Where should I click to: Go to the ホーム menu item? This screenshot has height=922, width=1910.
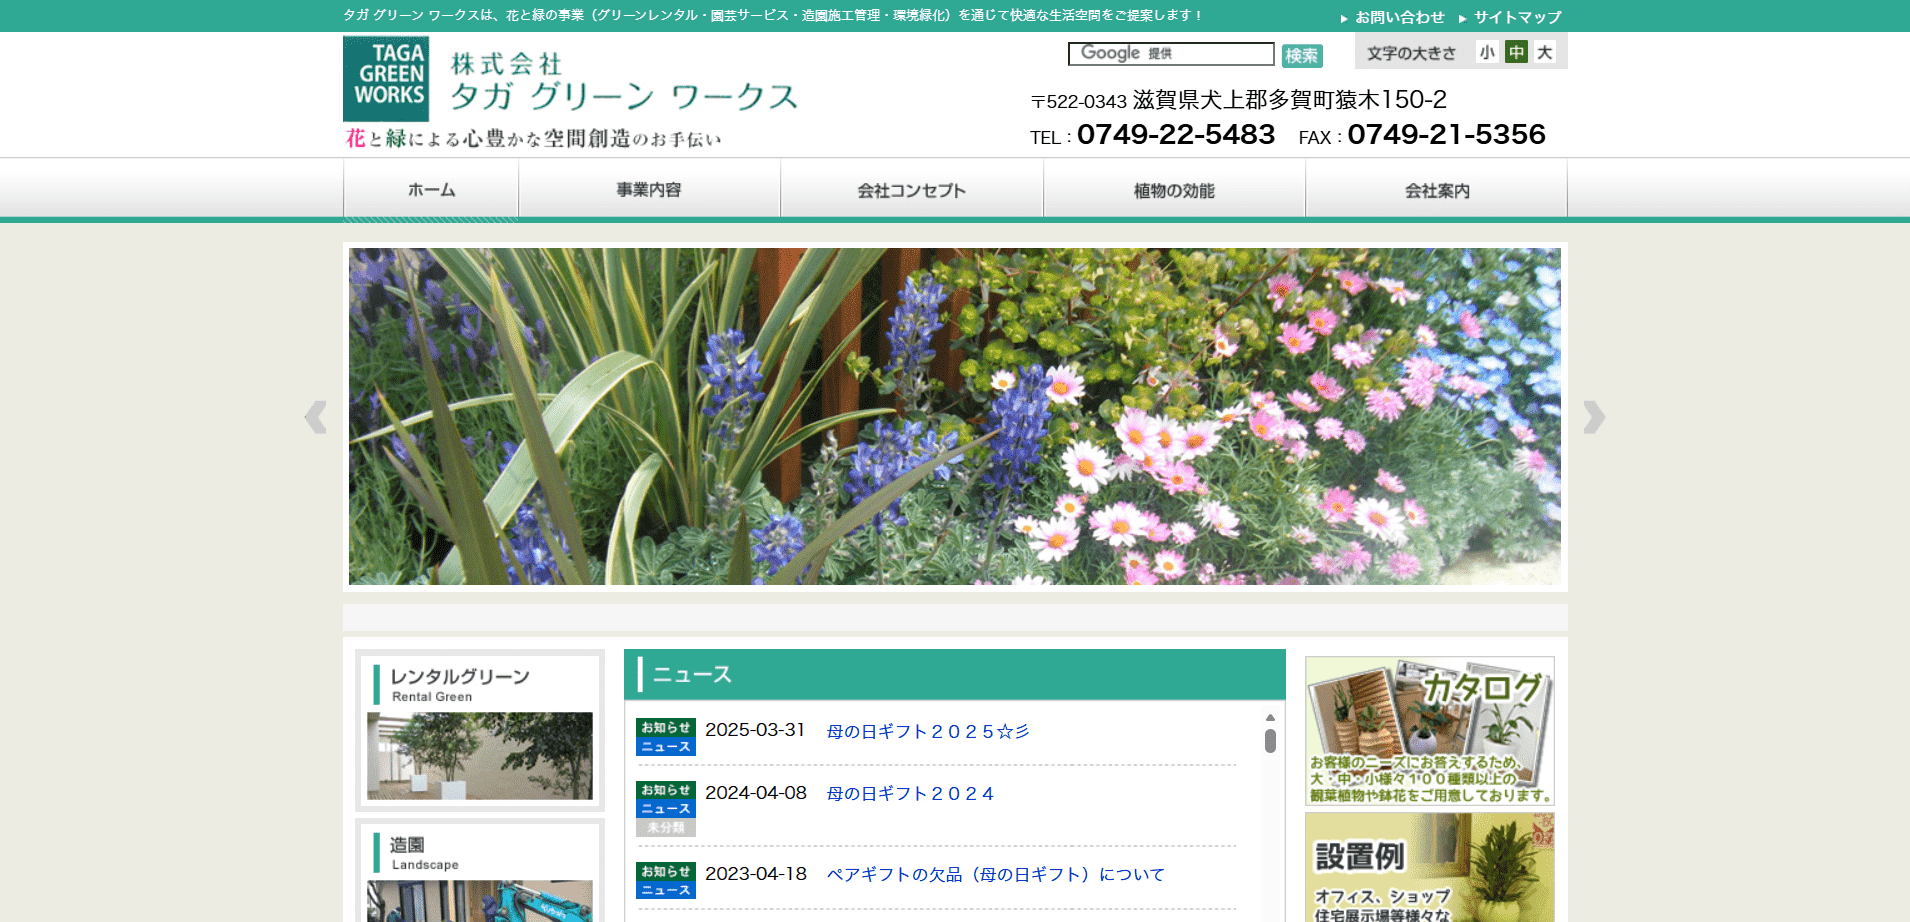431,190
